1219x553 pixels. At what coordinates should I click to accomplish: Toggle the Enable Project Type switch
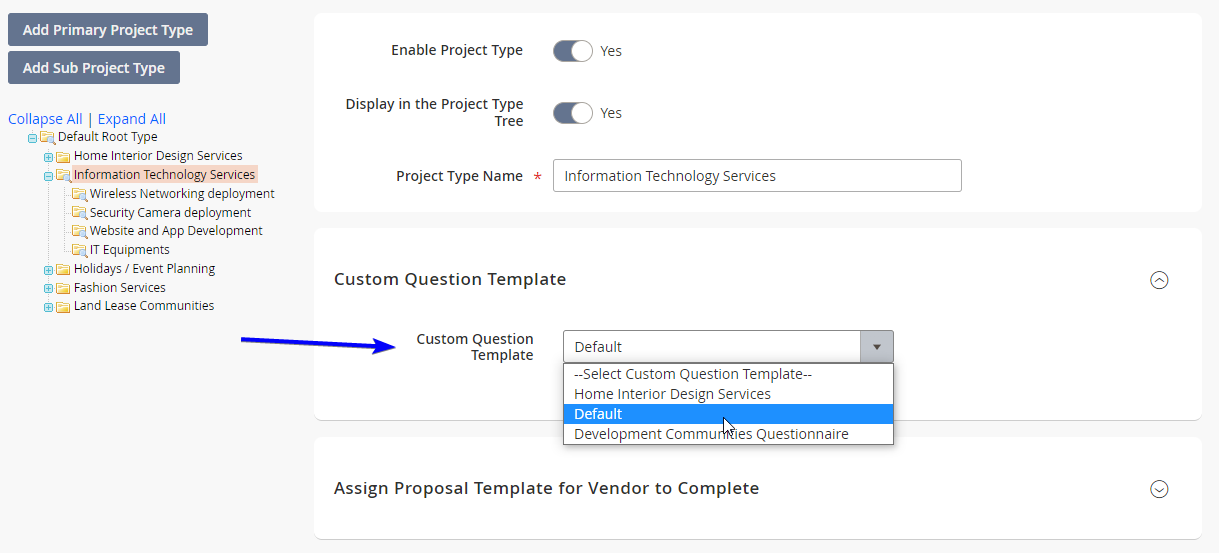(573, 51)
